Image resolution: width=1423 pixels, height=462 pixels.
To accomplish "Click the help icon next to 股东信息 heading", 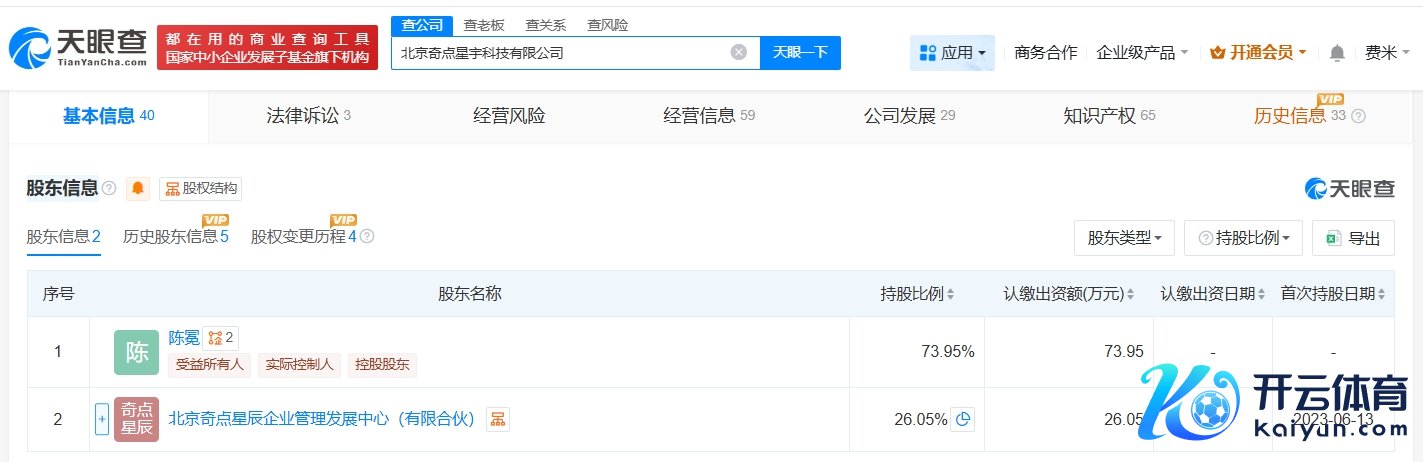I will coord(109,188).
